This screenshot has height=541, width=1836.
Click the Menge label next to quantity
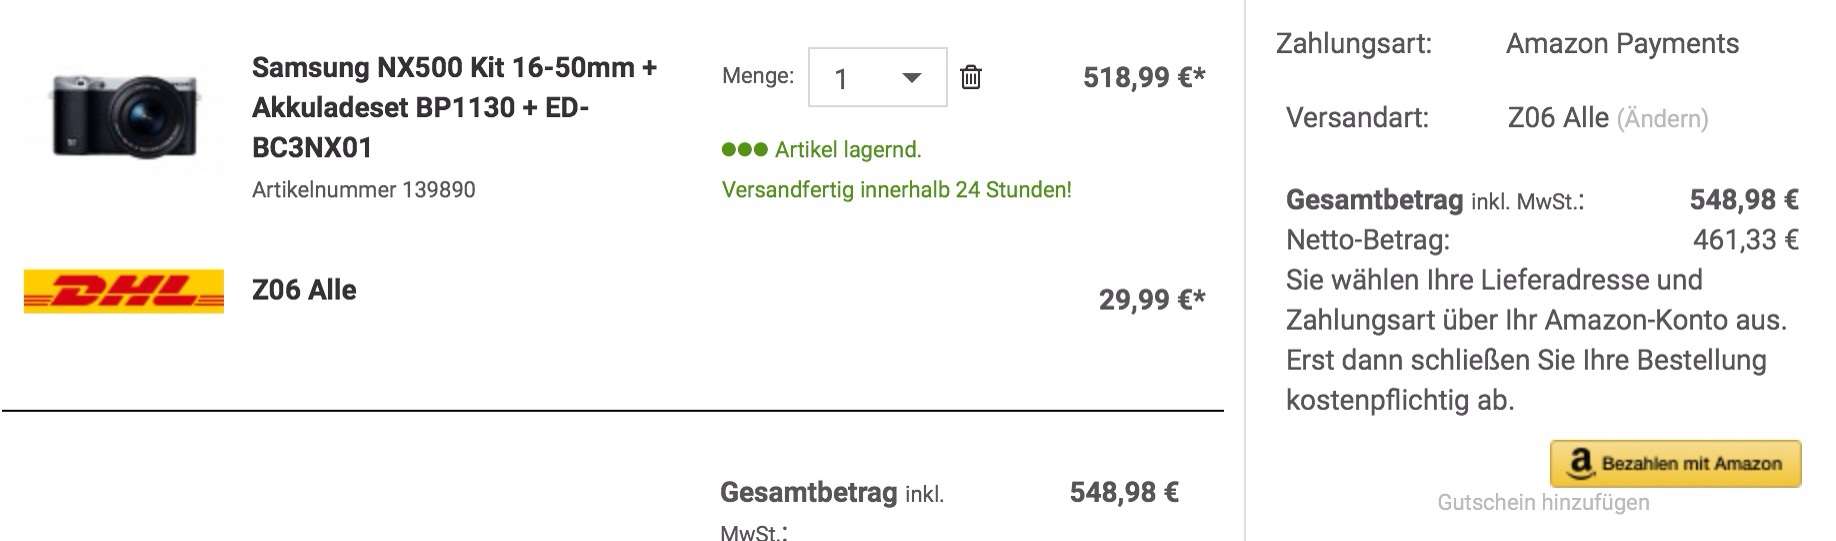click(757, 76)
